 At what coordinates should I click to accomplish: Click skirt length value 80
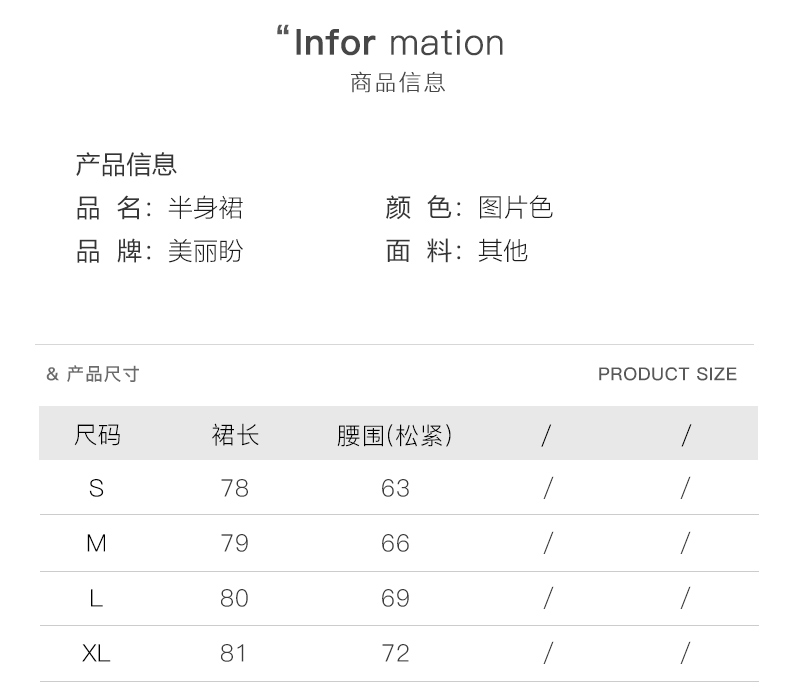(235, 598)
